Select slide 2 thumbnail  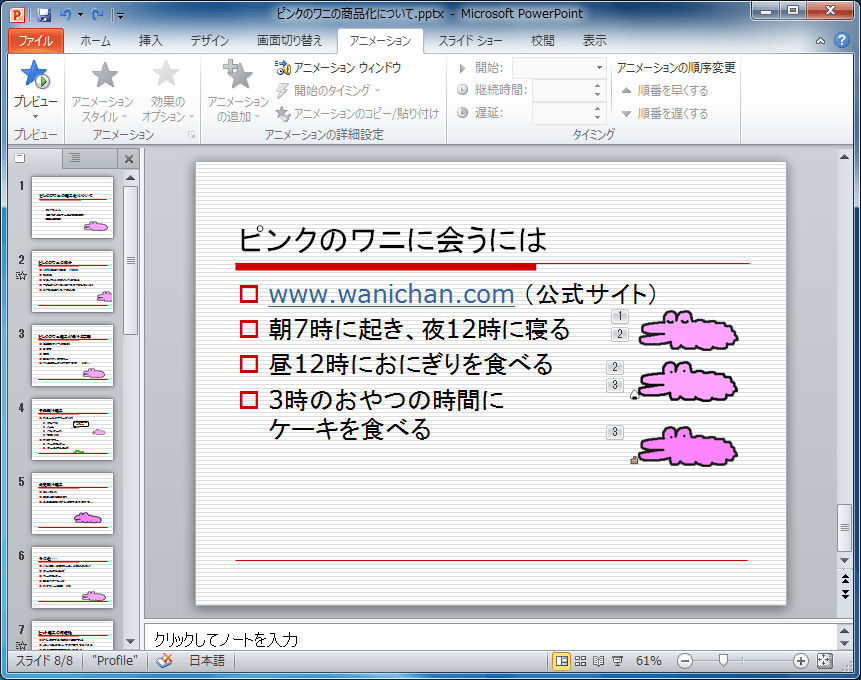click(72, 281)
